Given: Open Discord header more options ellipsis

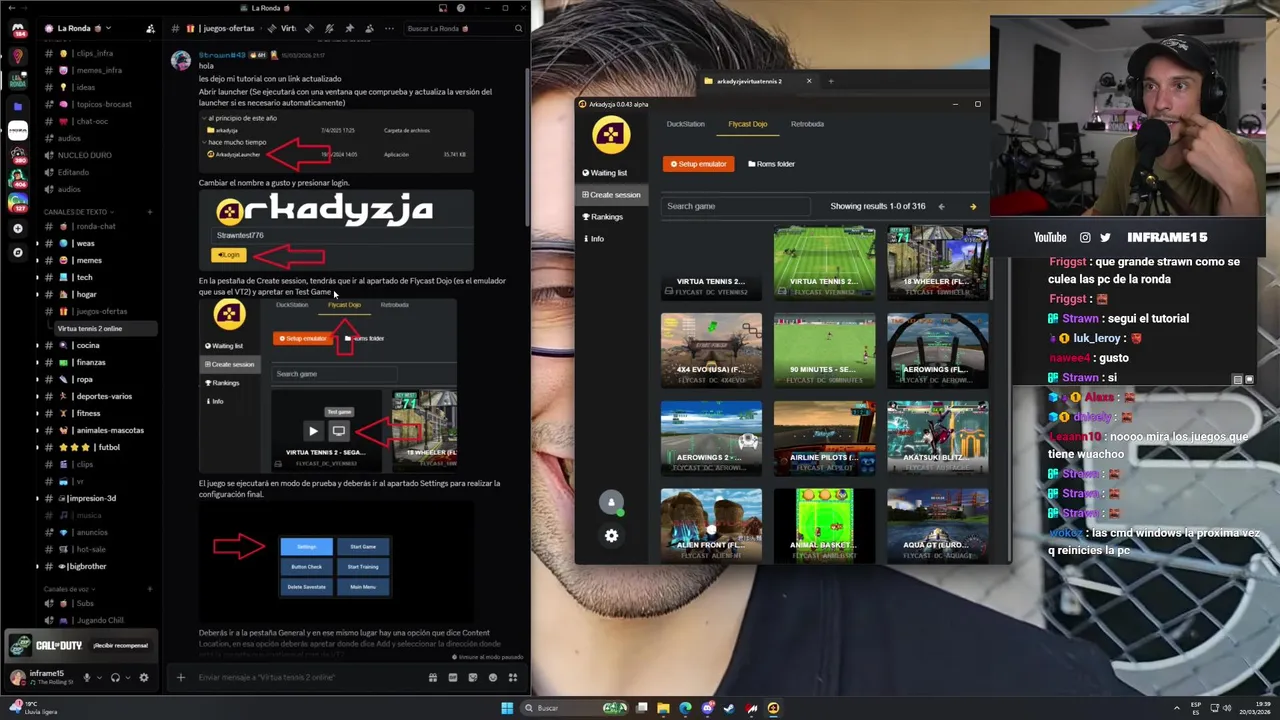Looking at the screenshot, I should click(x=389, y=28).
